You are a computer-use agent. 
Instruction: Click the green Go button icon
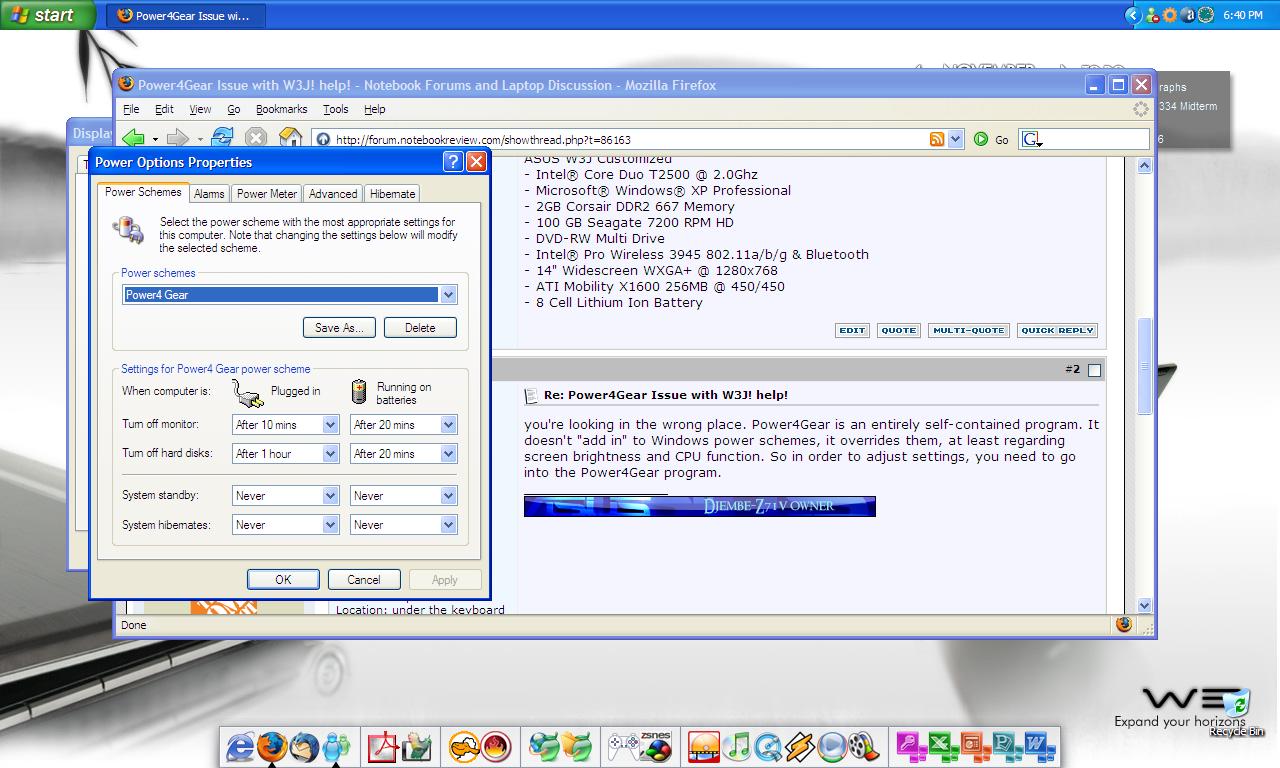click(981, 139)
